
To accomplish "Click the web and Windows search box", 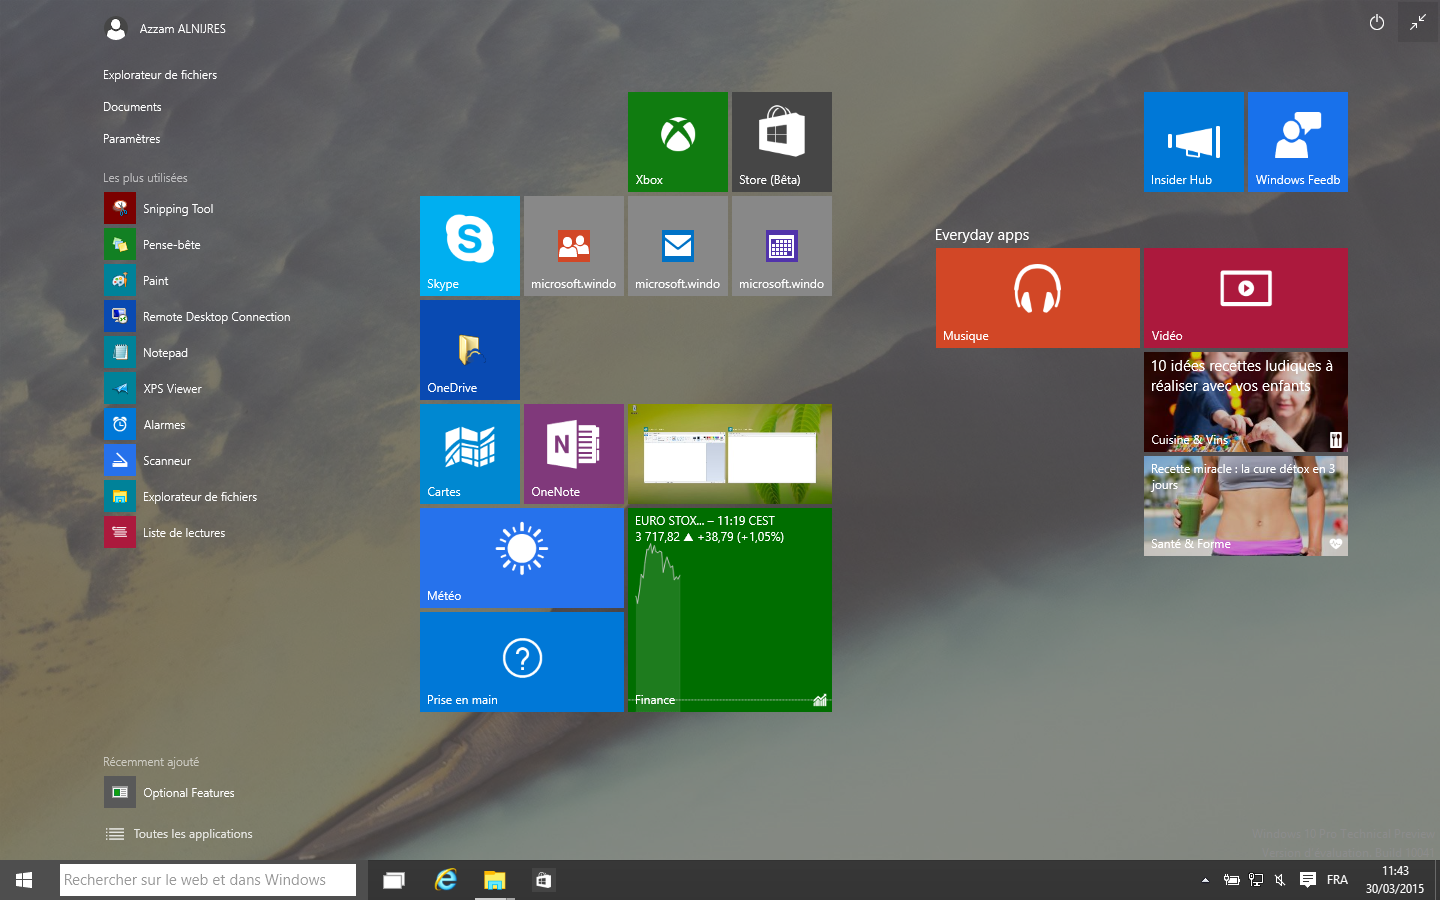I will tap(208, 880).
